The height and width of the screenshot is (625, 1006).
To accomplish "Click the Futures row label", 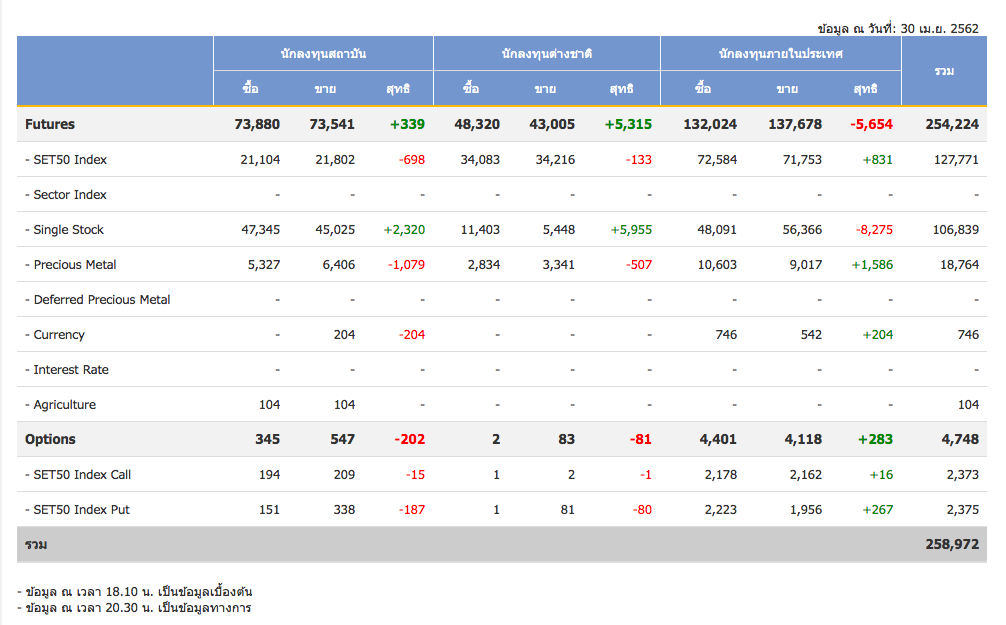I will pyautogui.click(x=49, y=124).
